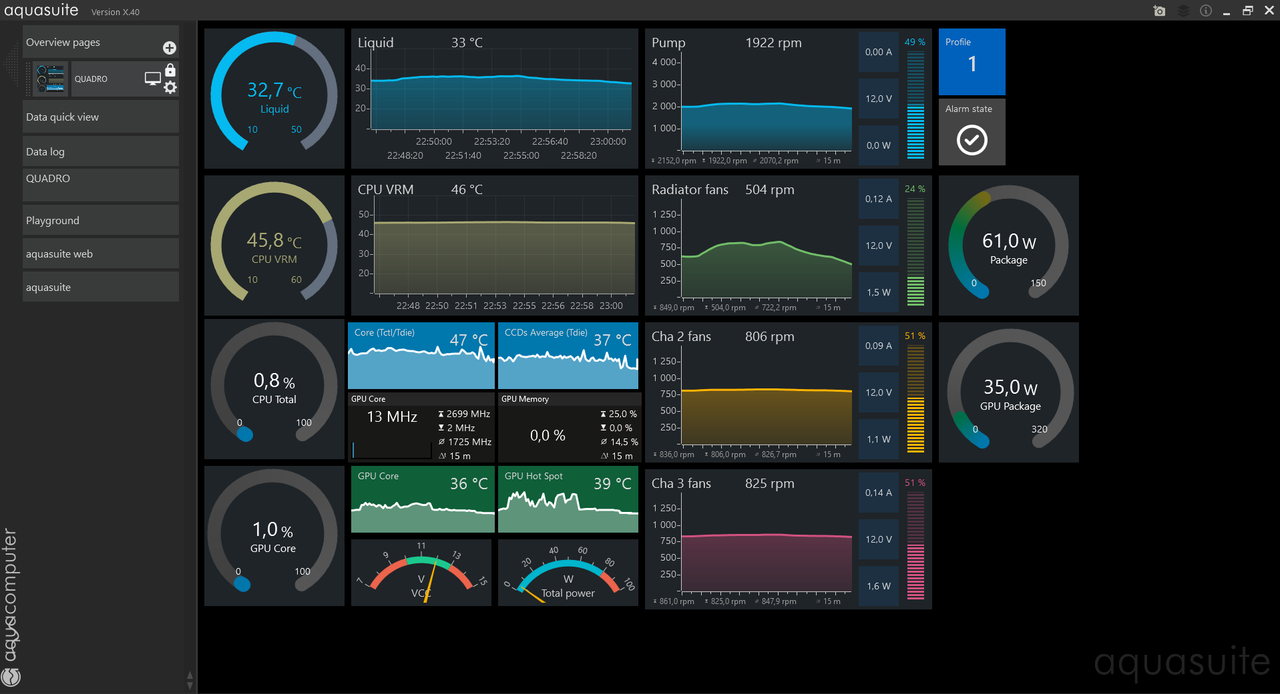Click the screenshot camera icon

point(1159,11)
